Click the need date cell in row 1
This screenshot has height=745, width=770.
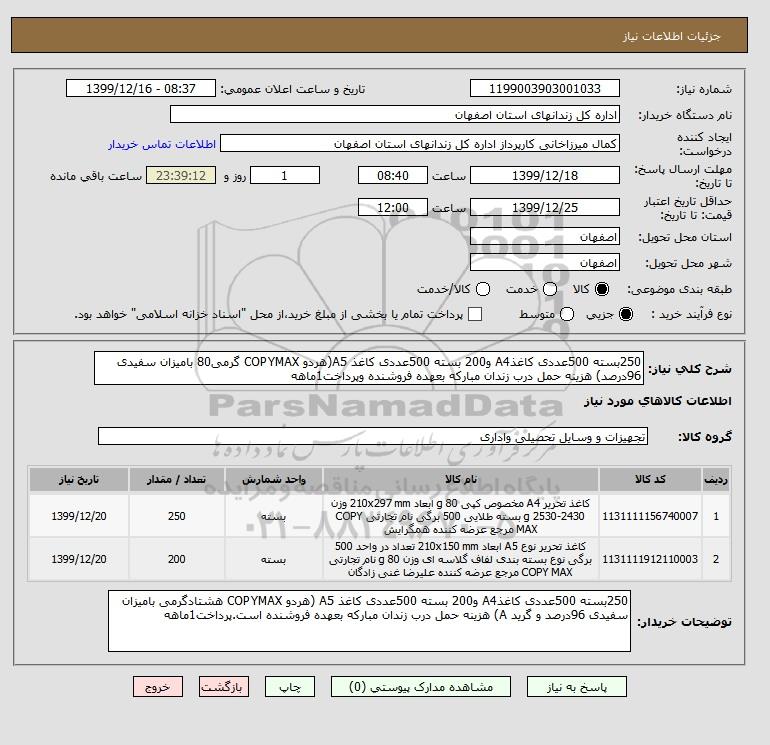[x=79, y=516]
